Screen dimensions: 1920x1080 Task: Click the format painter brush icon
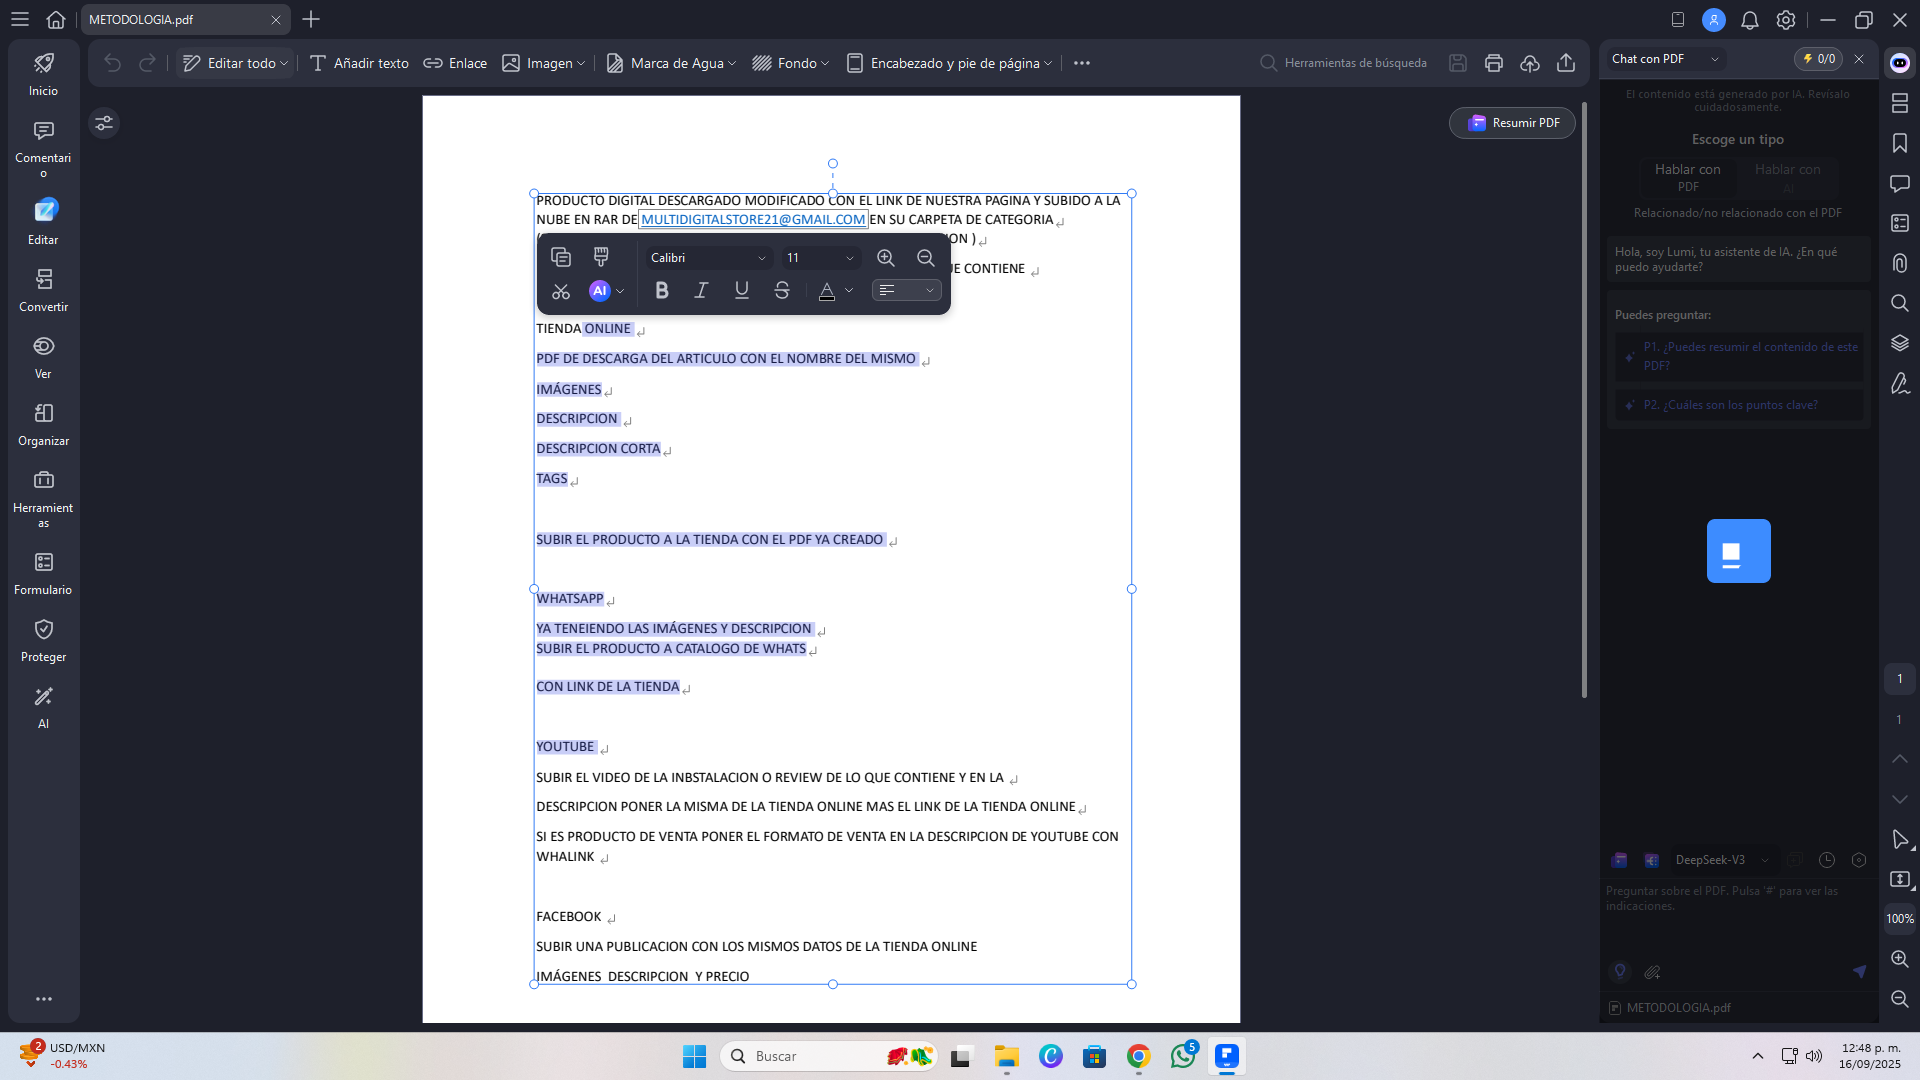[601, 257]
